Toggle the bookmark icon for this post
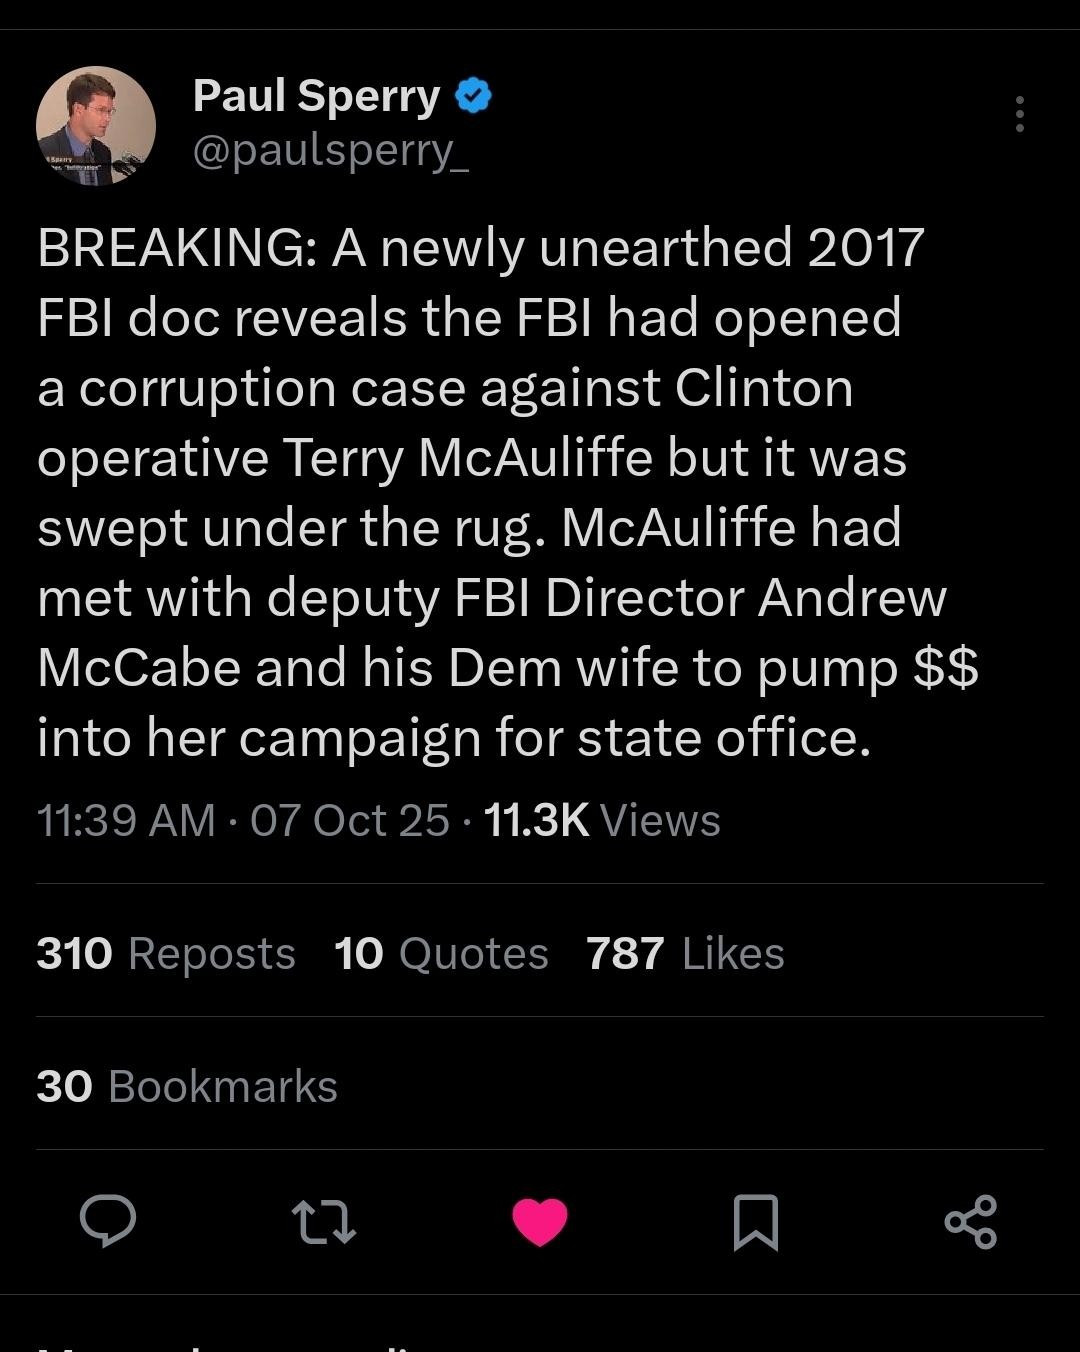This screenshot has width=1080, height=1352. [756, 1222]
